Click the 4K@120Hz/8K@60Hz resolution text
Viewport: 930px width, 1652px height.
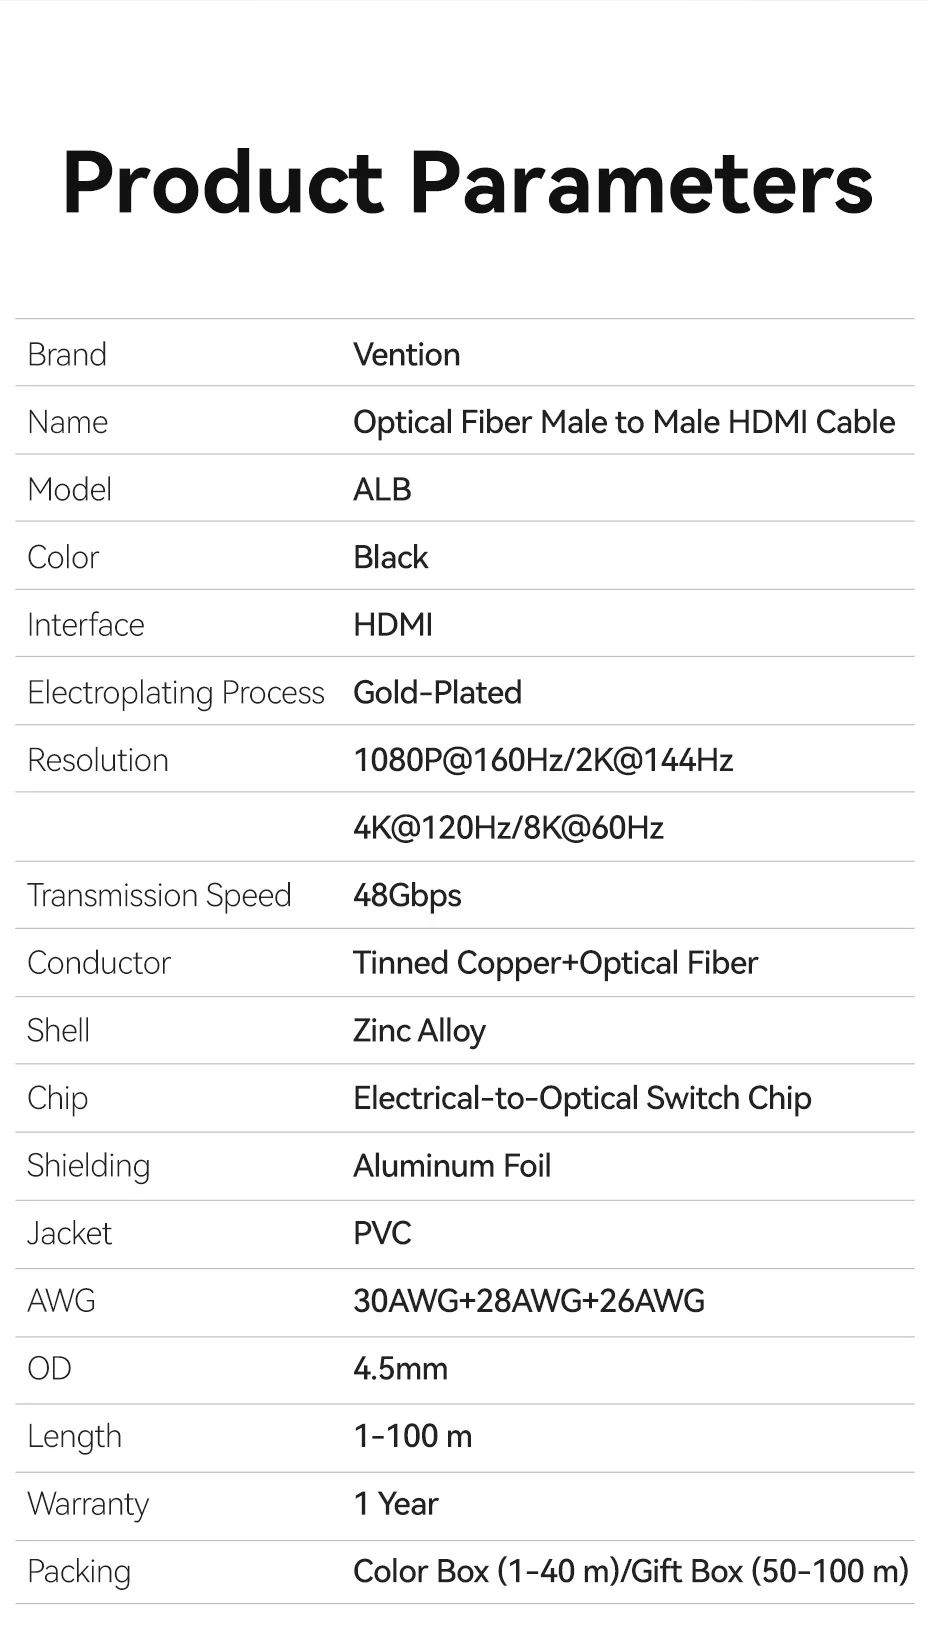point(508,828)
